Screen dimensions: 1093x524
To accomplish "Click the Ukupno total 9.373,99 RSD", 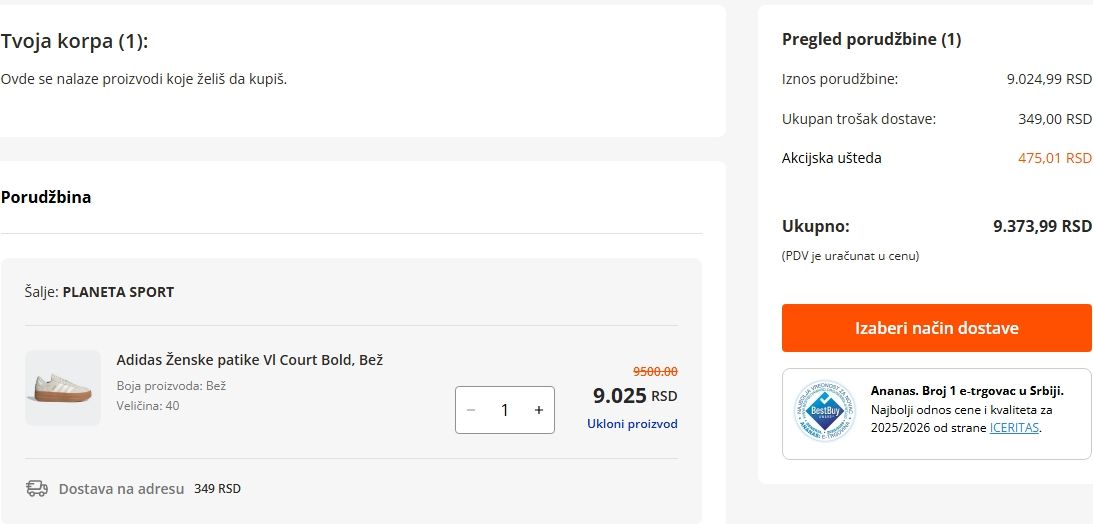I will [x=1042, y=226].
